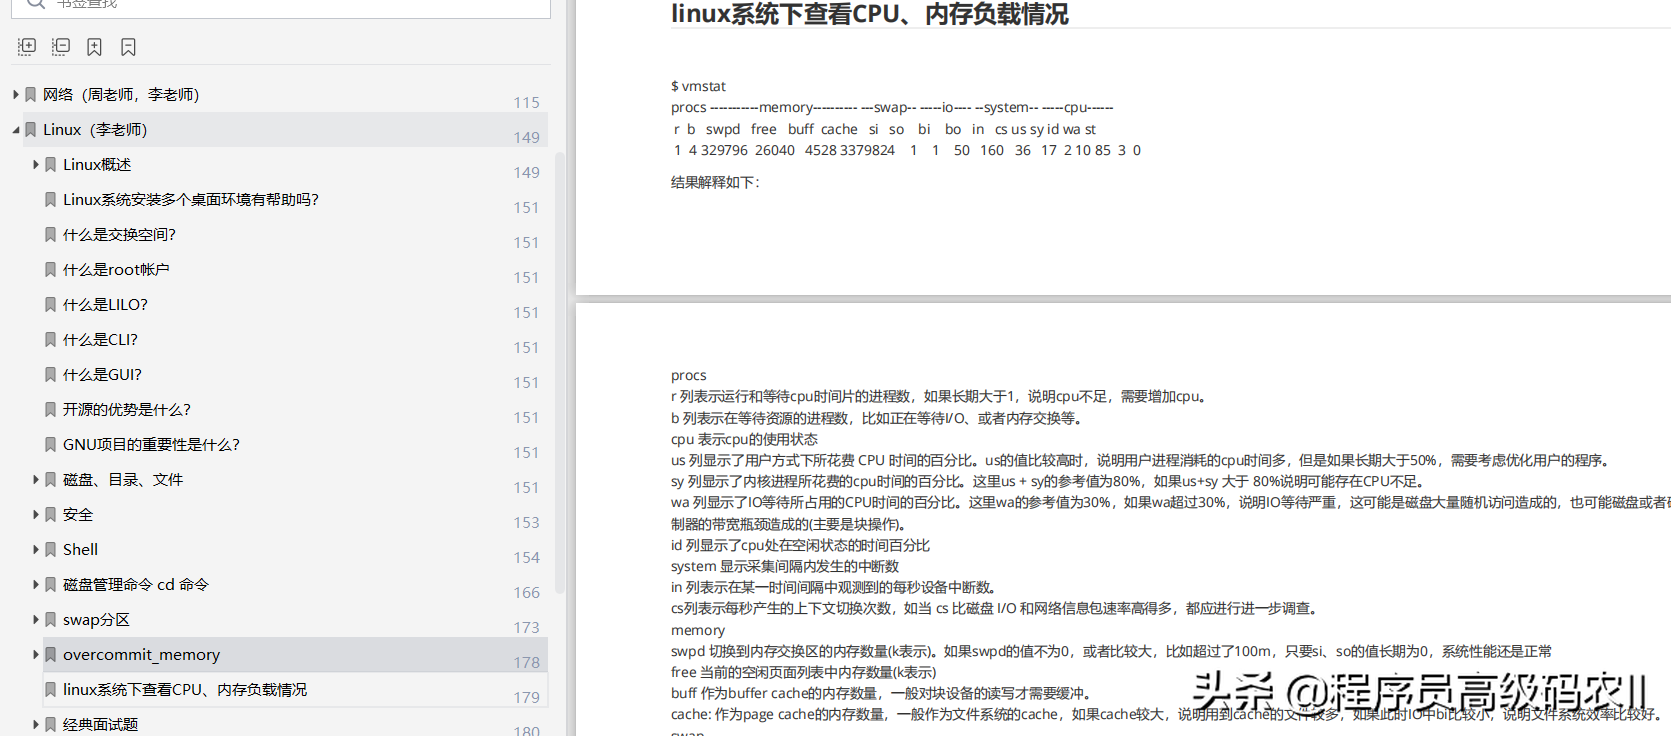The width and height of the screenshot is (1671, 736).
Task: Open bookmark 磁盘、目录、文件
Action: tap(123, 479)
